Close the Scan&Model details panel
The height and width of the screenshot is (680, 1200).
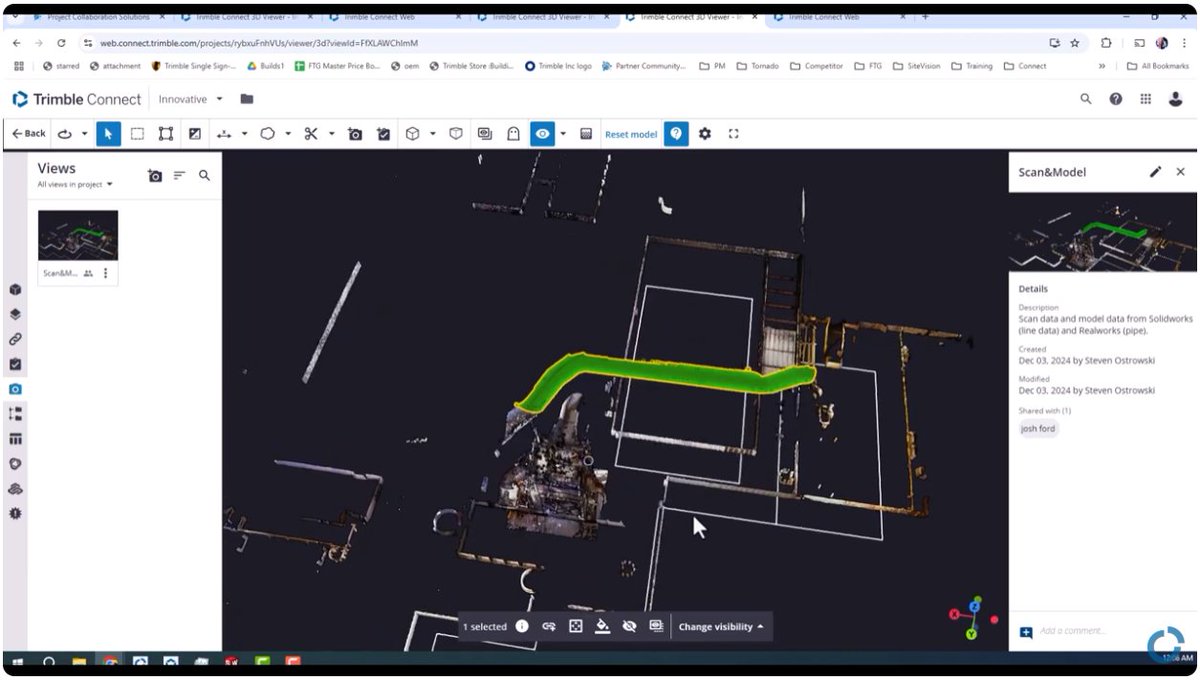[x=1181, y=172]
